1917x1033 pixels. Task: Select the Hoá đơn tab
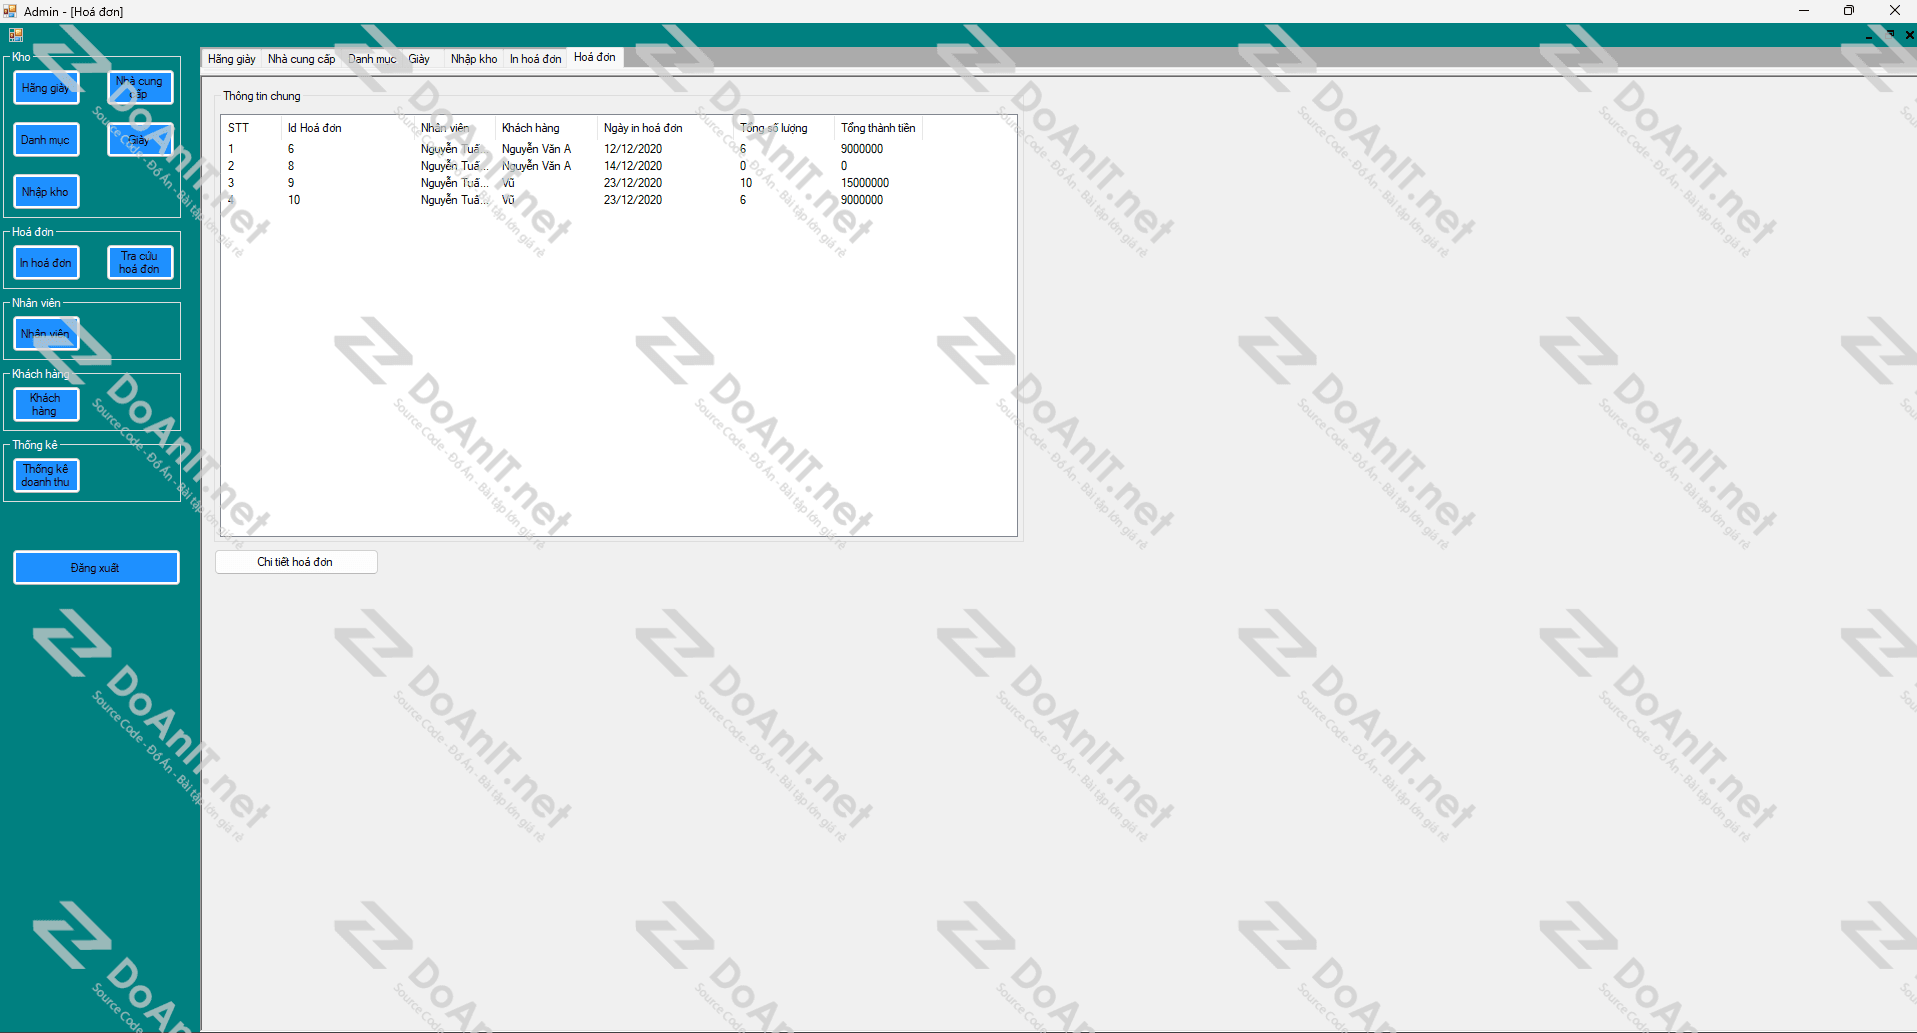pyautogui.click(x=595, y=57)
